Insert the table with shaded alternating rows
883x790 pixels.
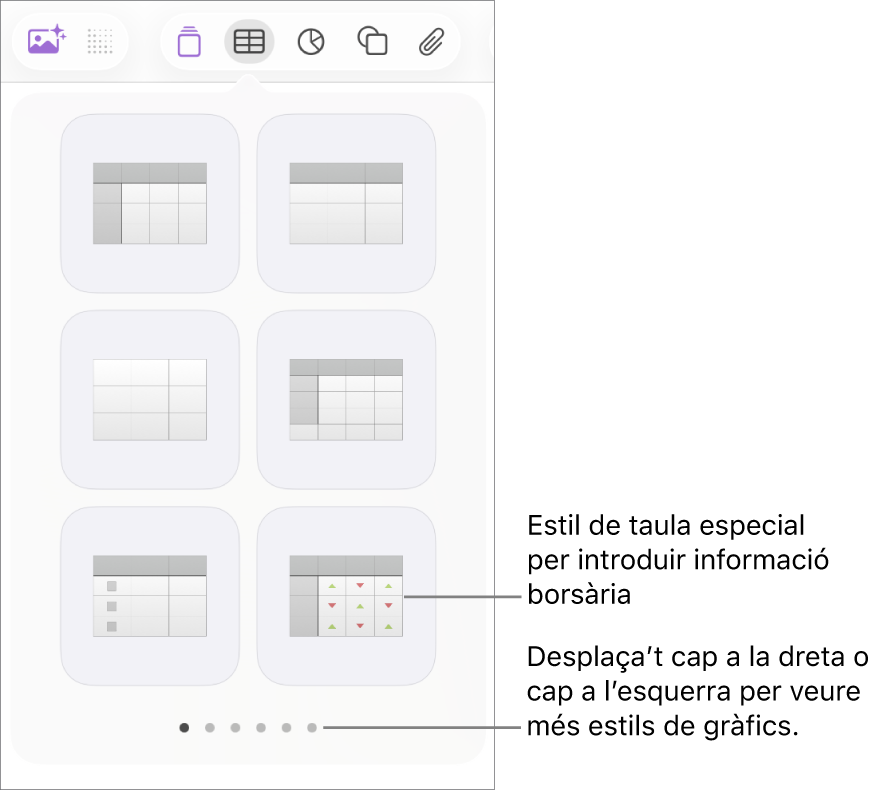pos(345,399)
